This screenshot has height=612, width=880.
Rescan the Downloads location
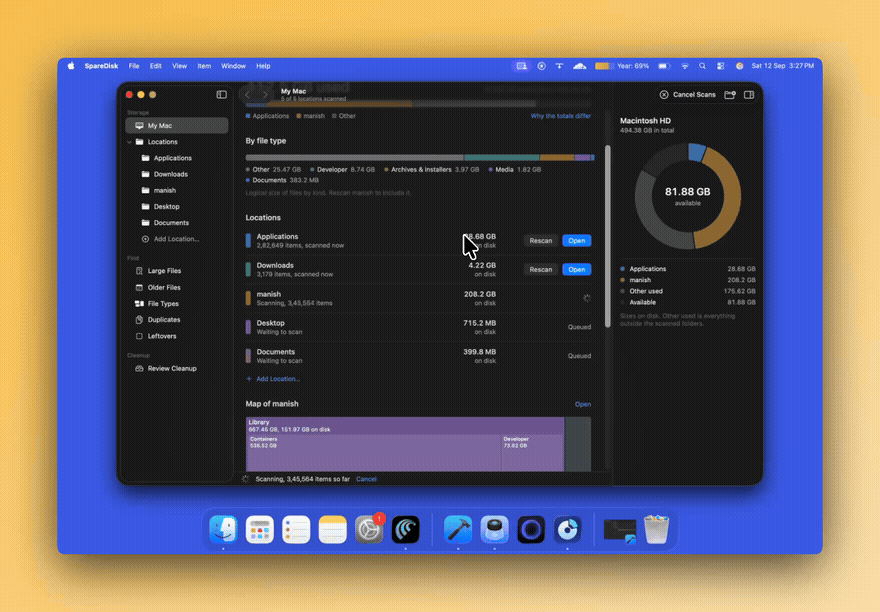(541, 270)
